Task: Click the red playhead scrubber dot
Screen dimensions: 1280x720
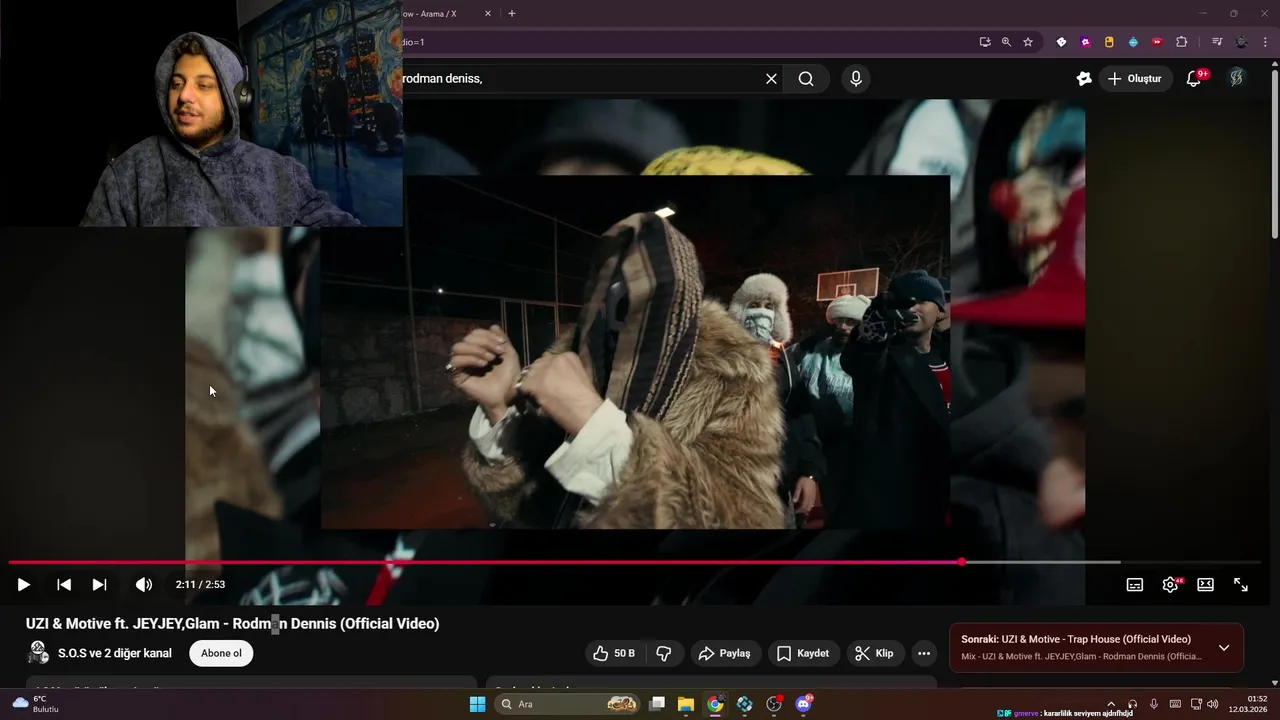Action: [962, 562]
